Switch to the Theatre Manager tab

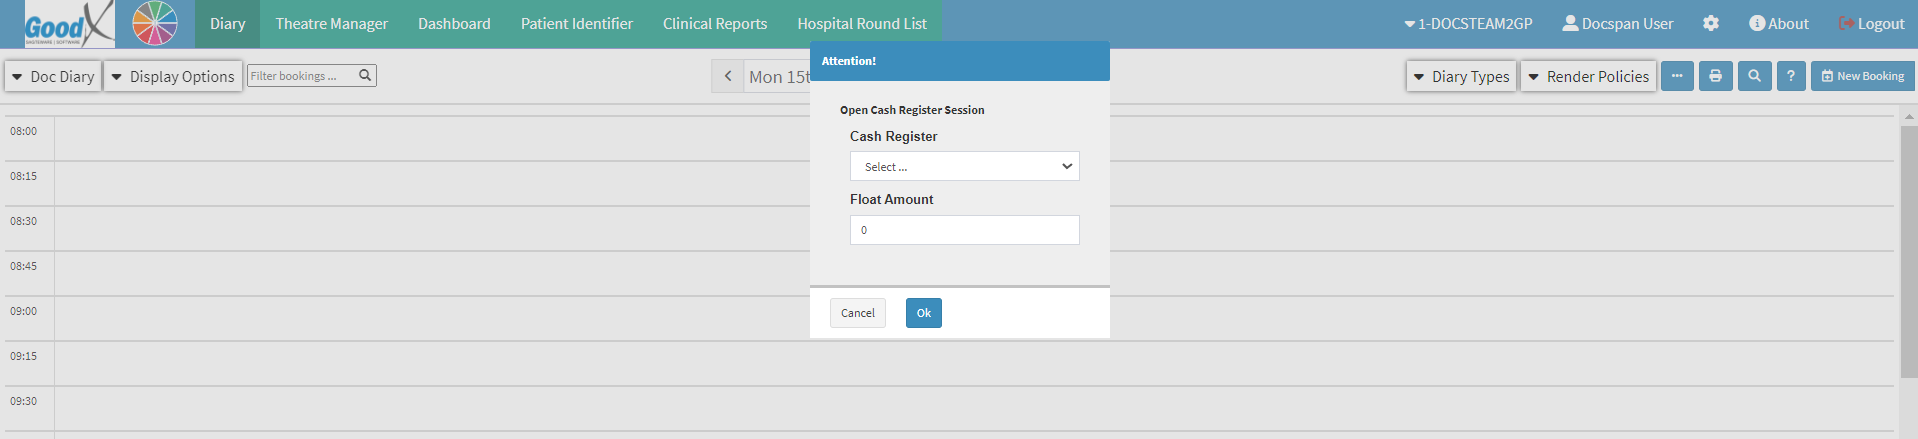tap(331, 24)
